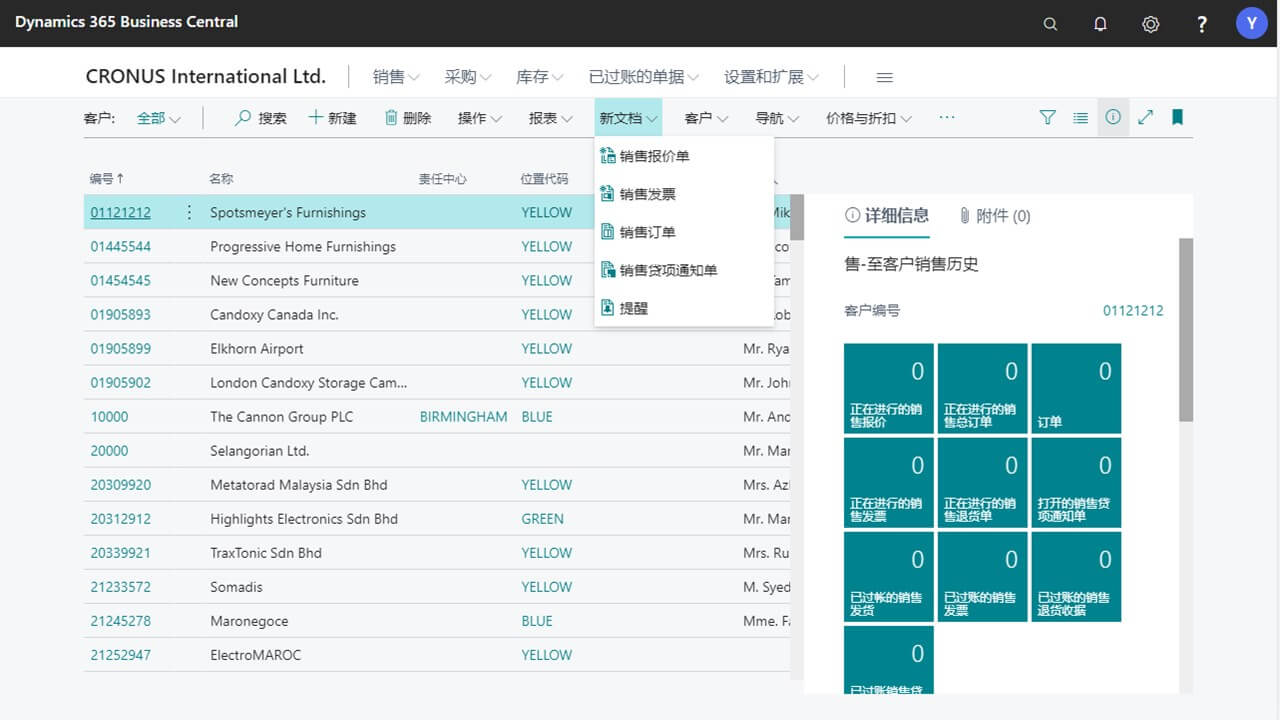
Task: Expand the 全部 customer filter dropdown
Action: (x=160, y=117)
